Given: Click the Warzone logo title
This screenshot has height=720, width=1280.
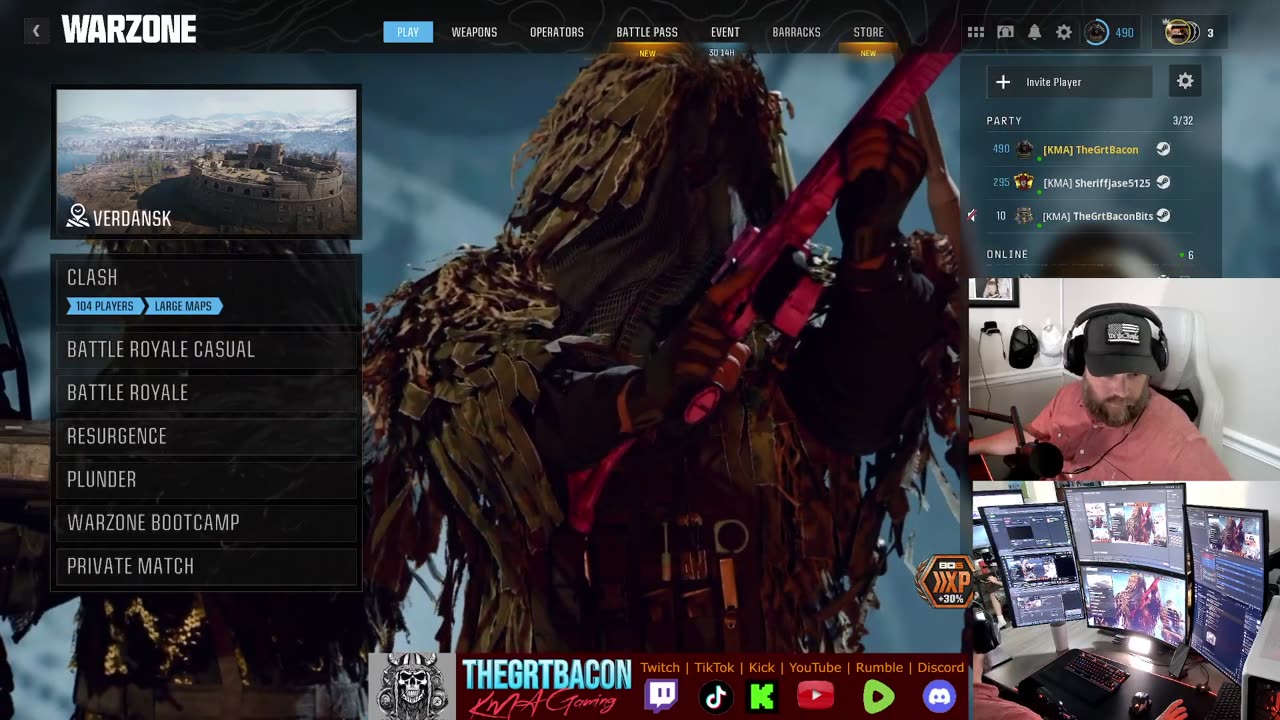Looking at the screenshot, I should 129,31.
